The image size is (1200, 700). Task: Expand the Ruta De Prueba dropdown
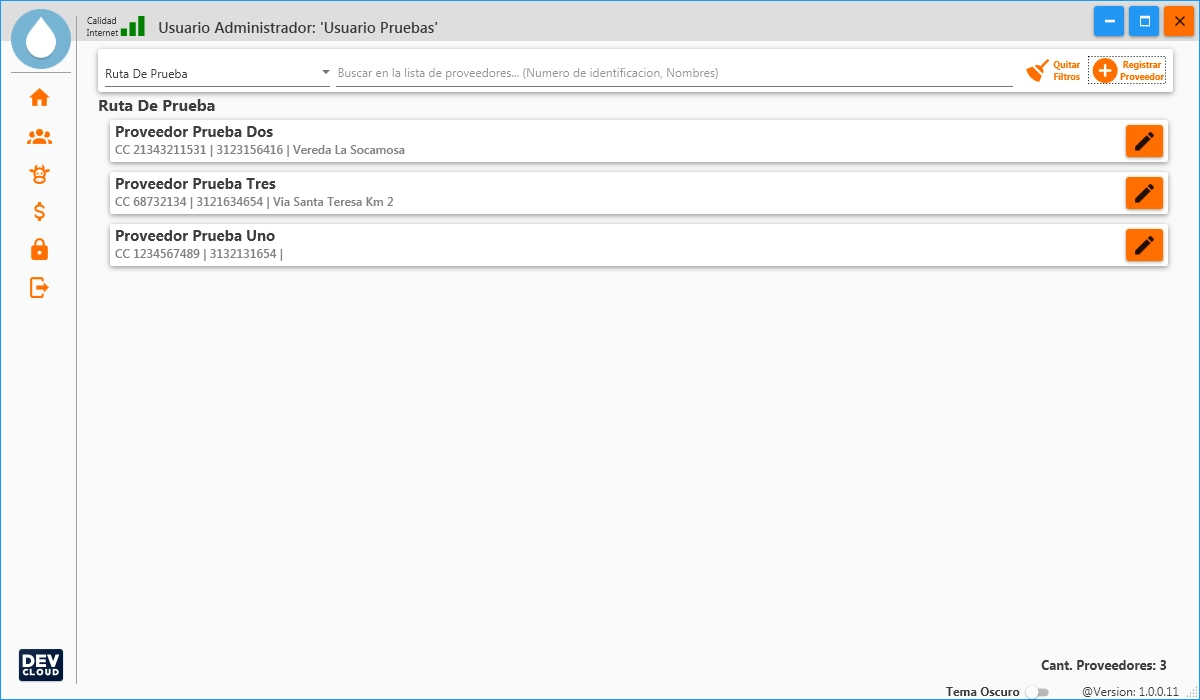[216, 73]
